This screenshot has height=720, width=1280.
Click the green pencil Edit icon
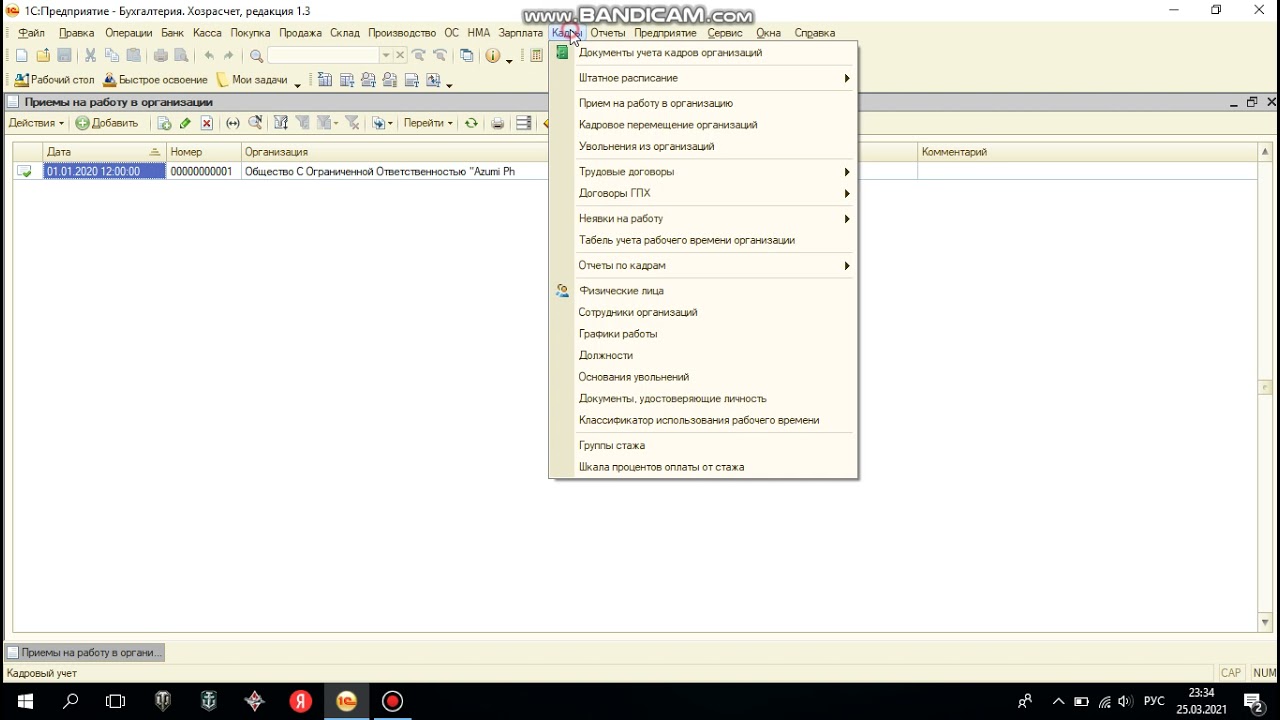[x=185, y=123]
